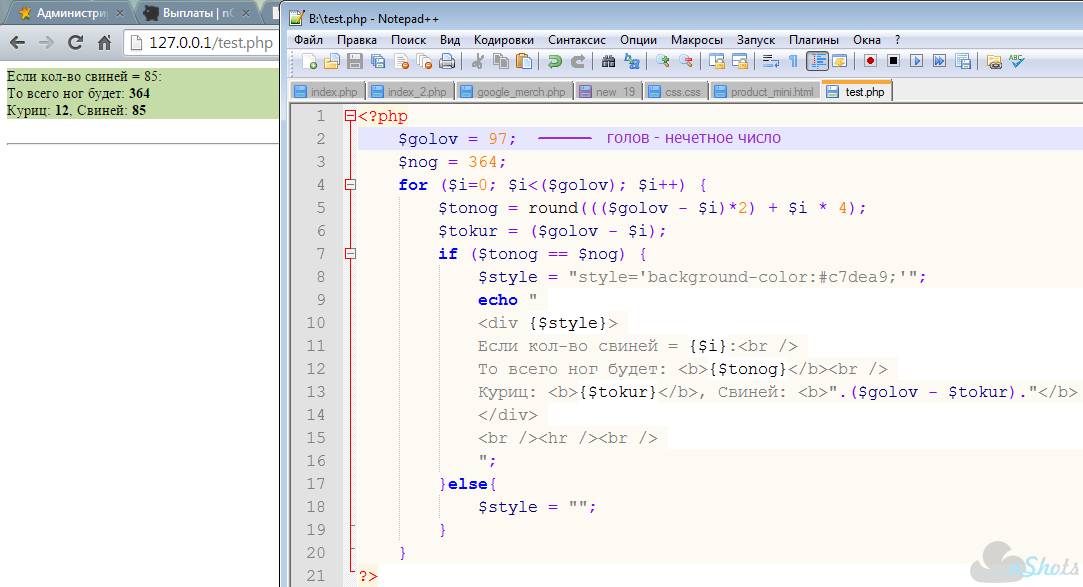Image resolution: width=1083 pixels, height=587 pixels.
Task: Click the Open file folder icon
Action: [x=332, y=62]
